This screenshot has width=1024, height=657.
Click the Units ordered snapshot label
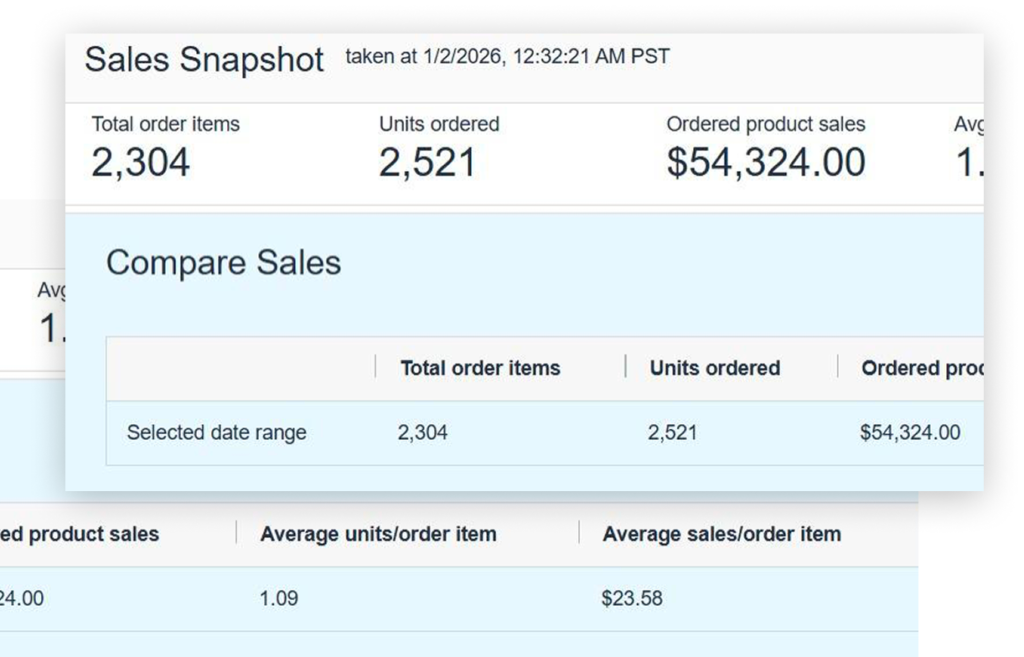click(439, 125)
